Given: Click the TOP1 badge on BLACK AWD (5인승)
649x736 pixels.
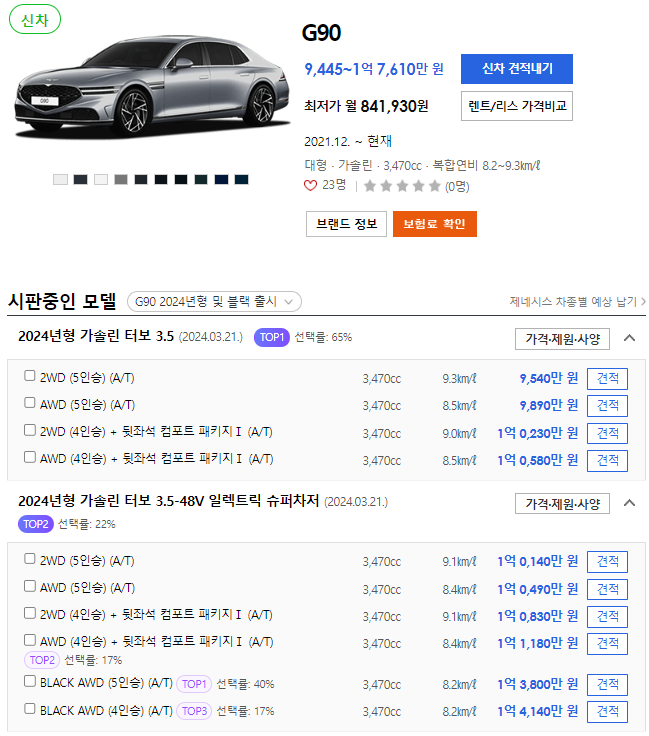Looking at the screenshot, I should (x=194, y=684).
